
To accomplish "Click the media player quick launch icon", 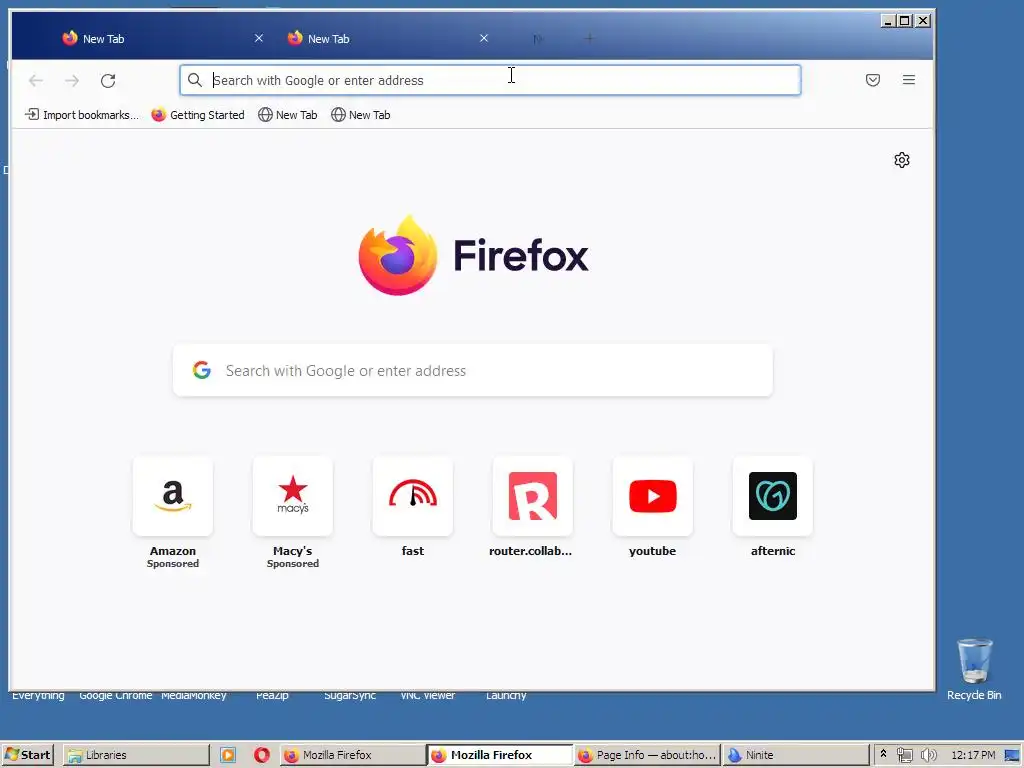I will [x=228, y=755].
